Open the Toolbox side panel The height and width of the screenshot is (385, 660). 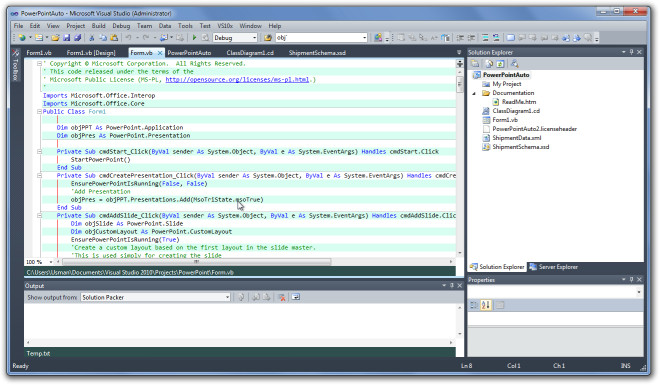(16, 66)
